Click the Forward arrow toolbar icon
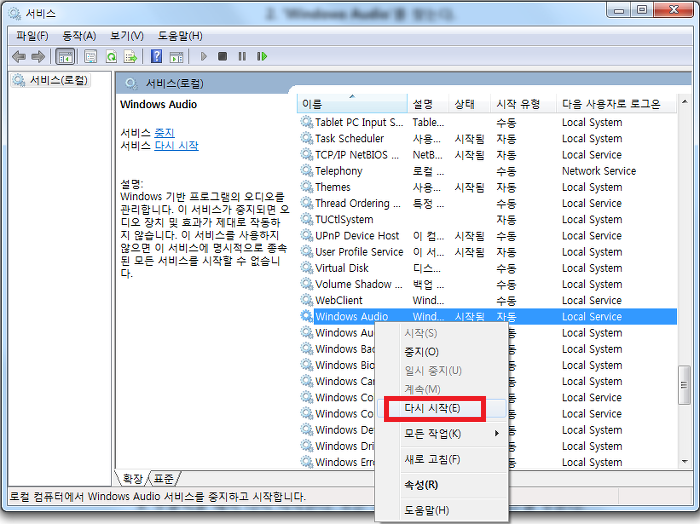This screenshot has height=524, width=700. tap(38, 56)
